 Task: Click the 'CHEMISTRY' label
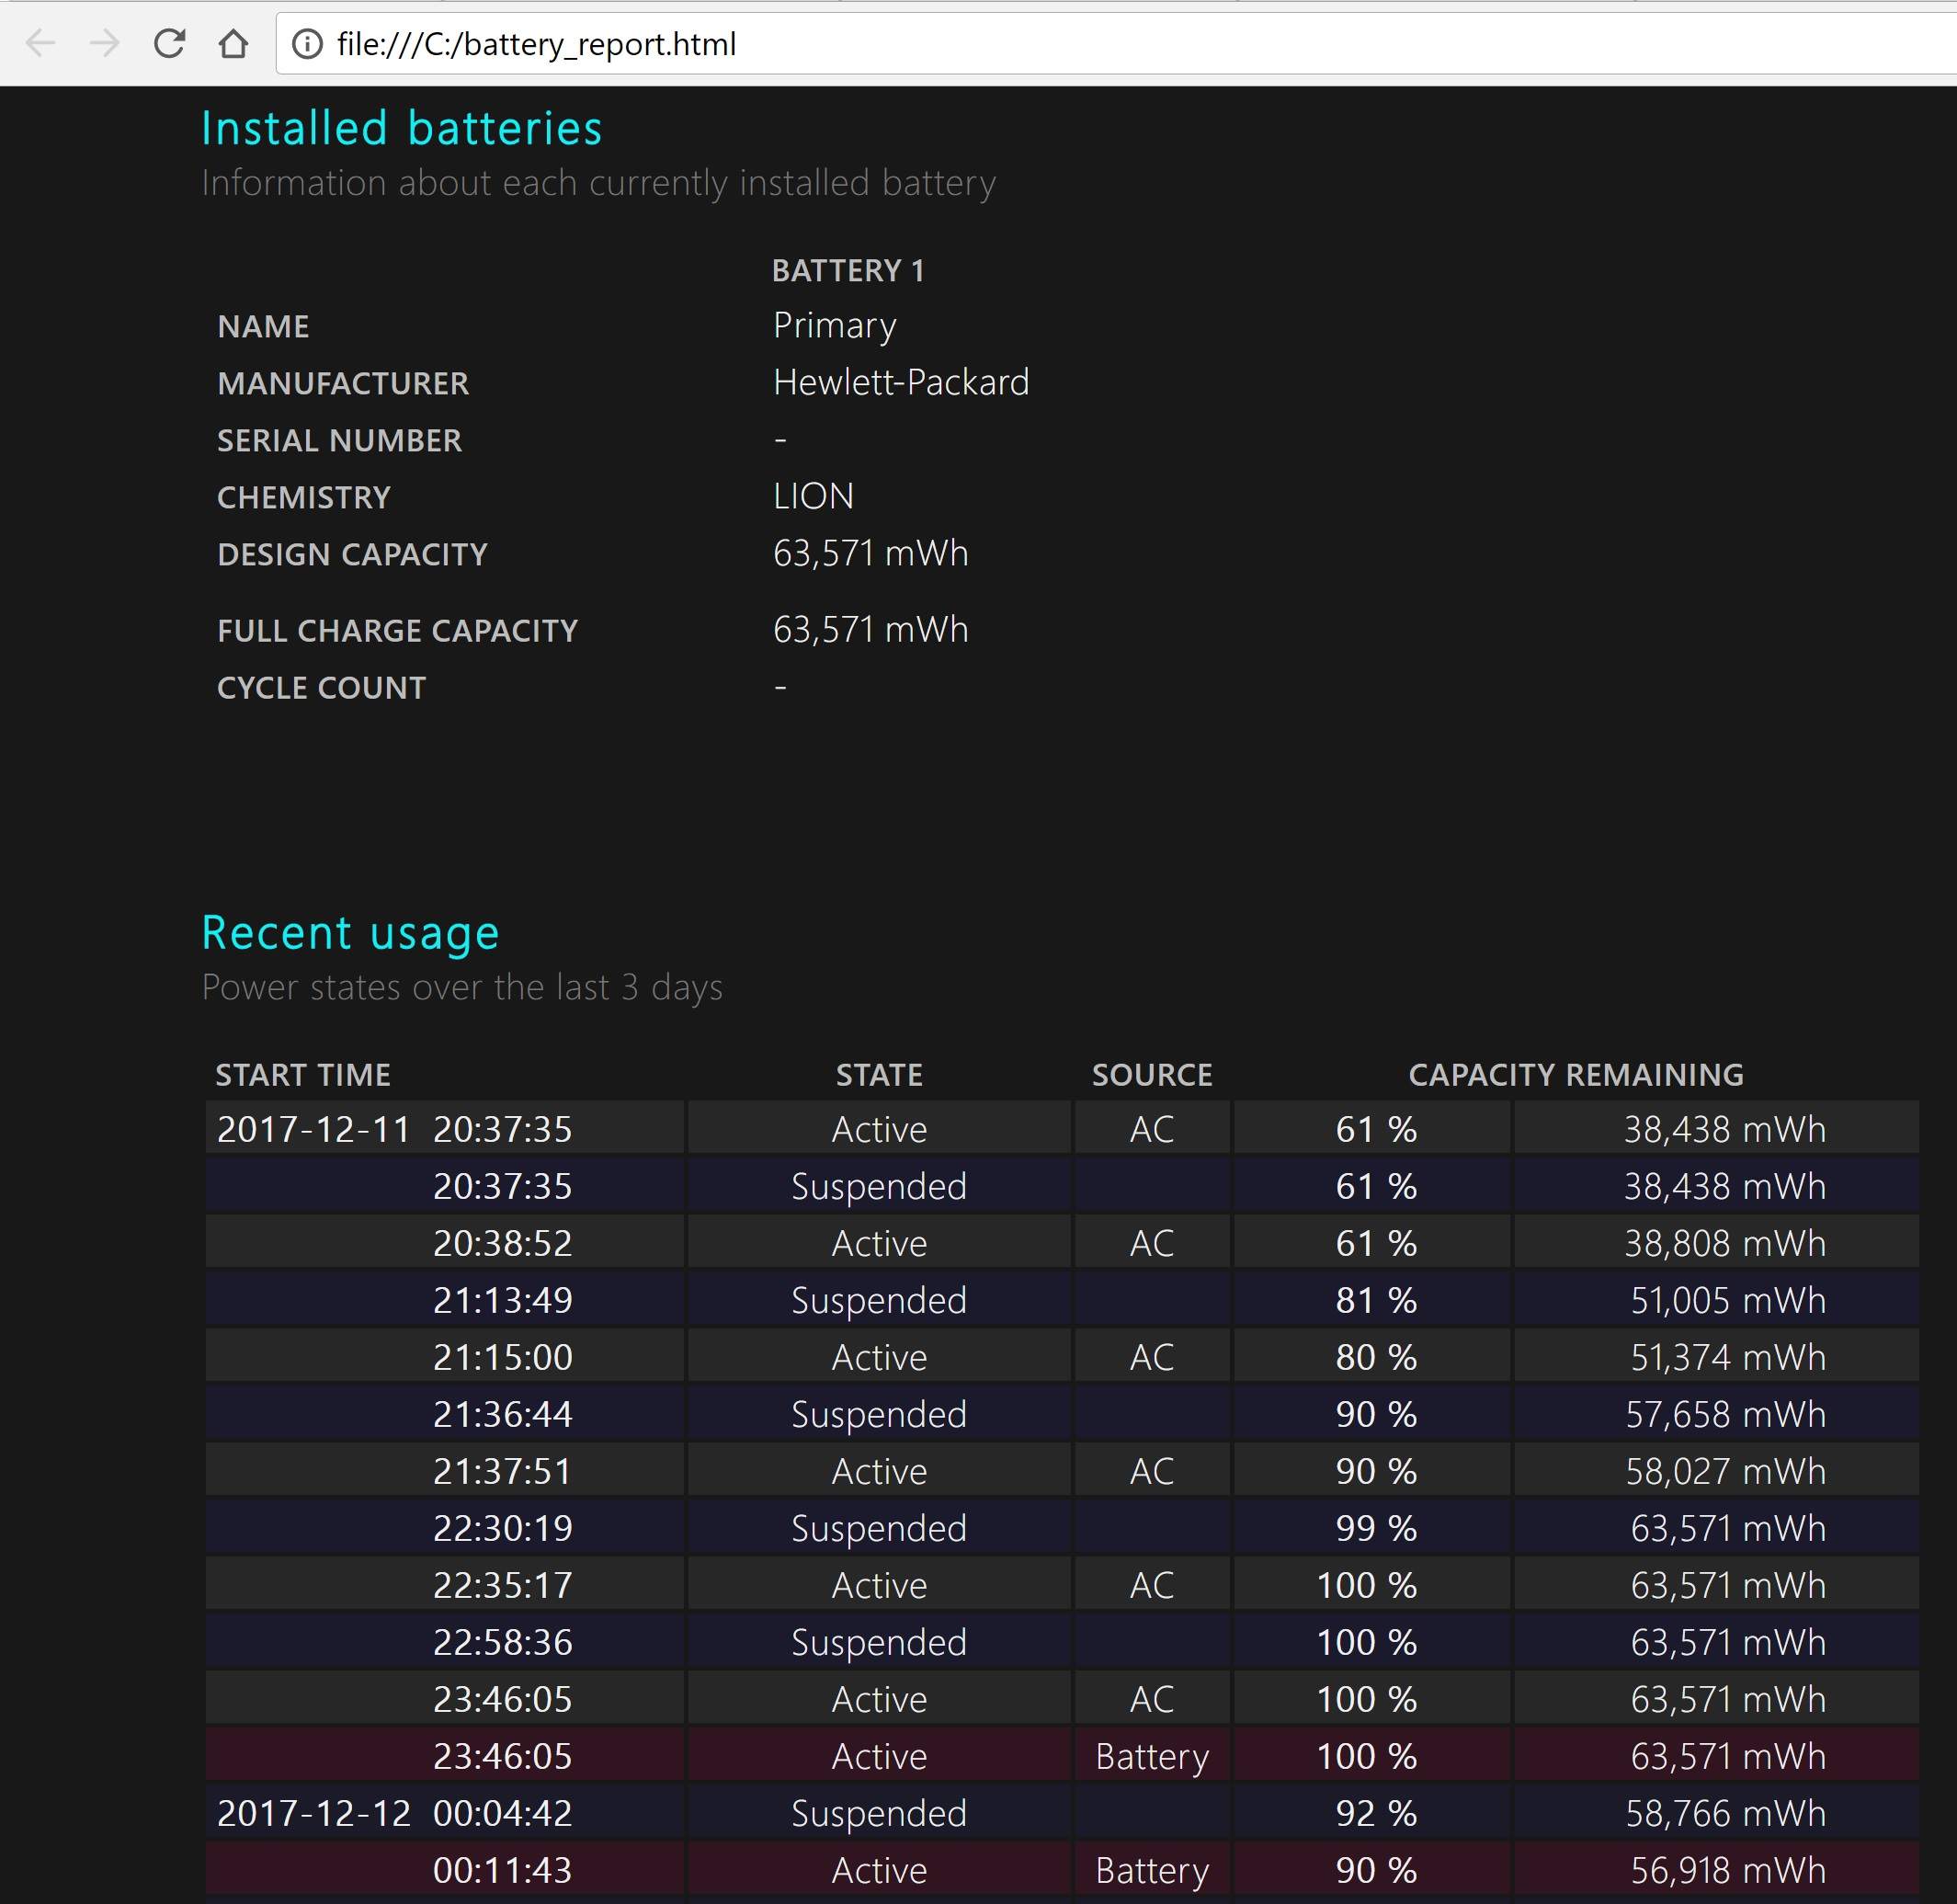[304, 497]
